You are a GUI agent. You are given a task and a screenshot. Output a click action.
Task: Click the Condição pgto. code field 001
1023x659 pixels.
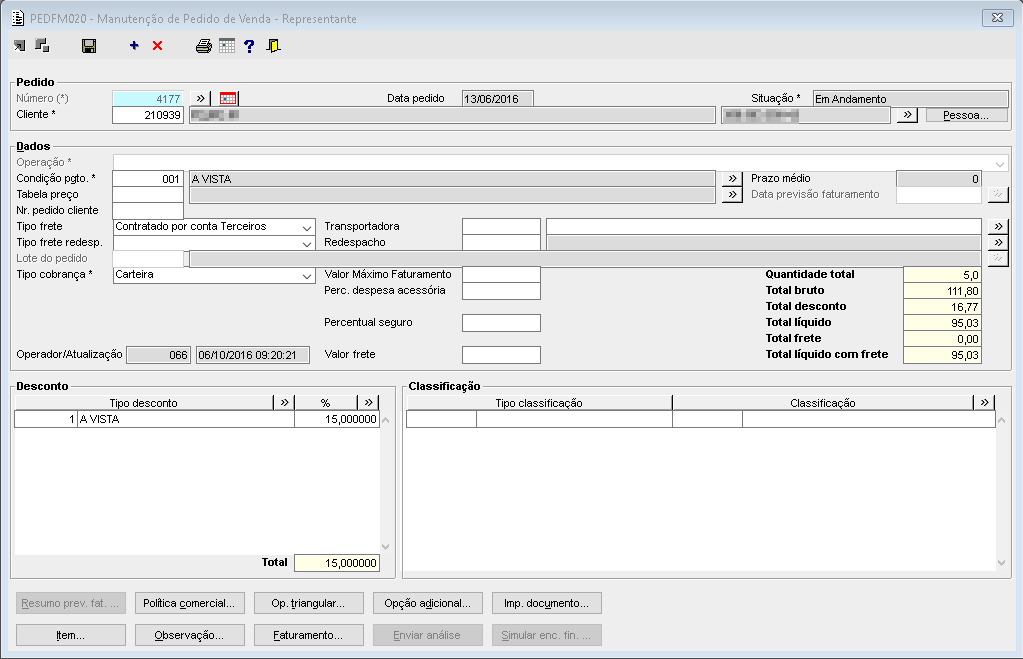coord(148,179)
